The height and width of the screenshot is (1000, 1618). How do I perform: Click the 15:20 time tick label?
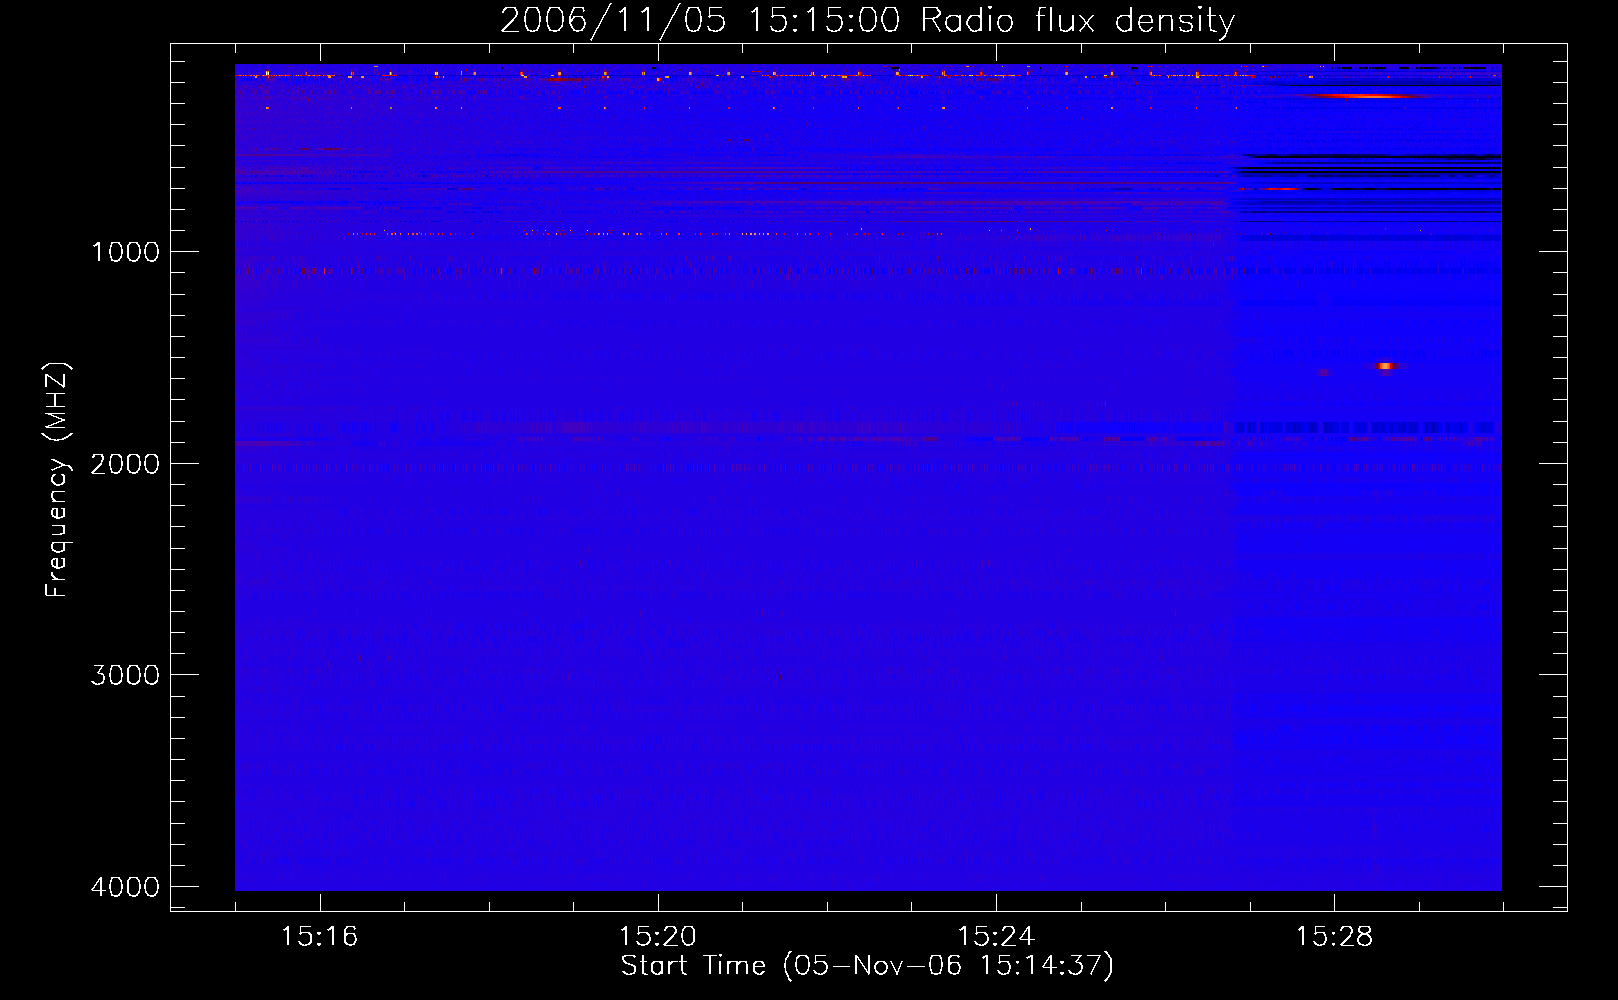pos(658,937)
